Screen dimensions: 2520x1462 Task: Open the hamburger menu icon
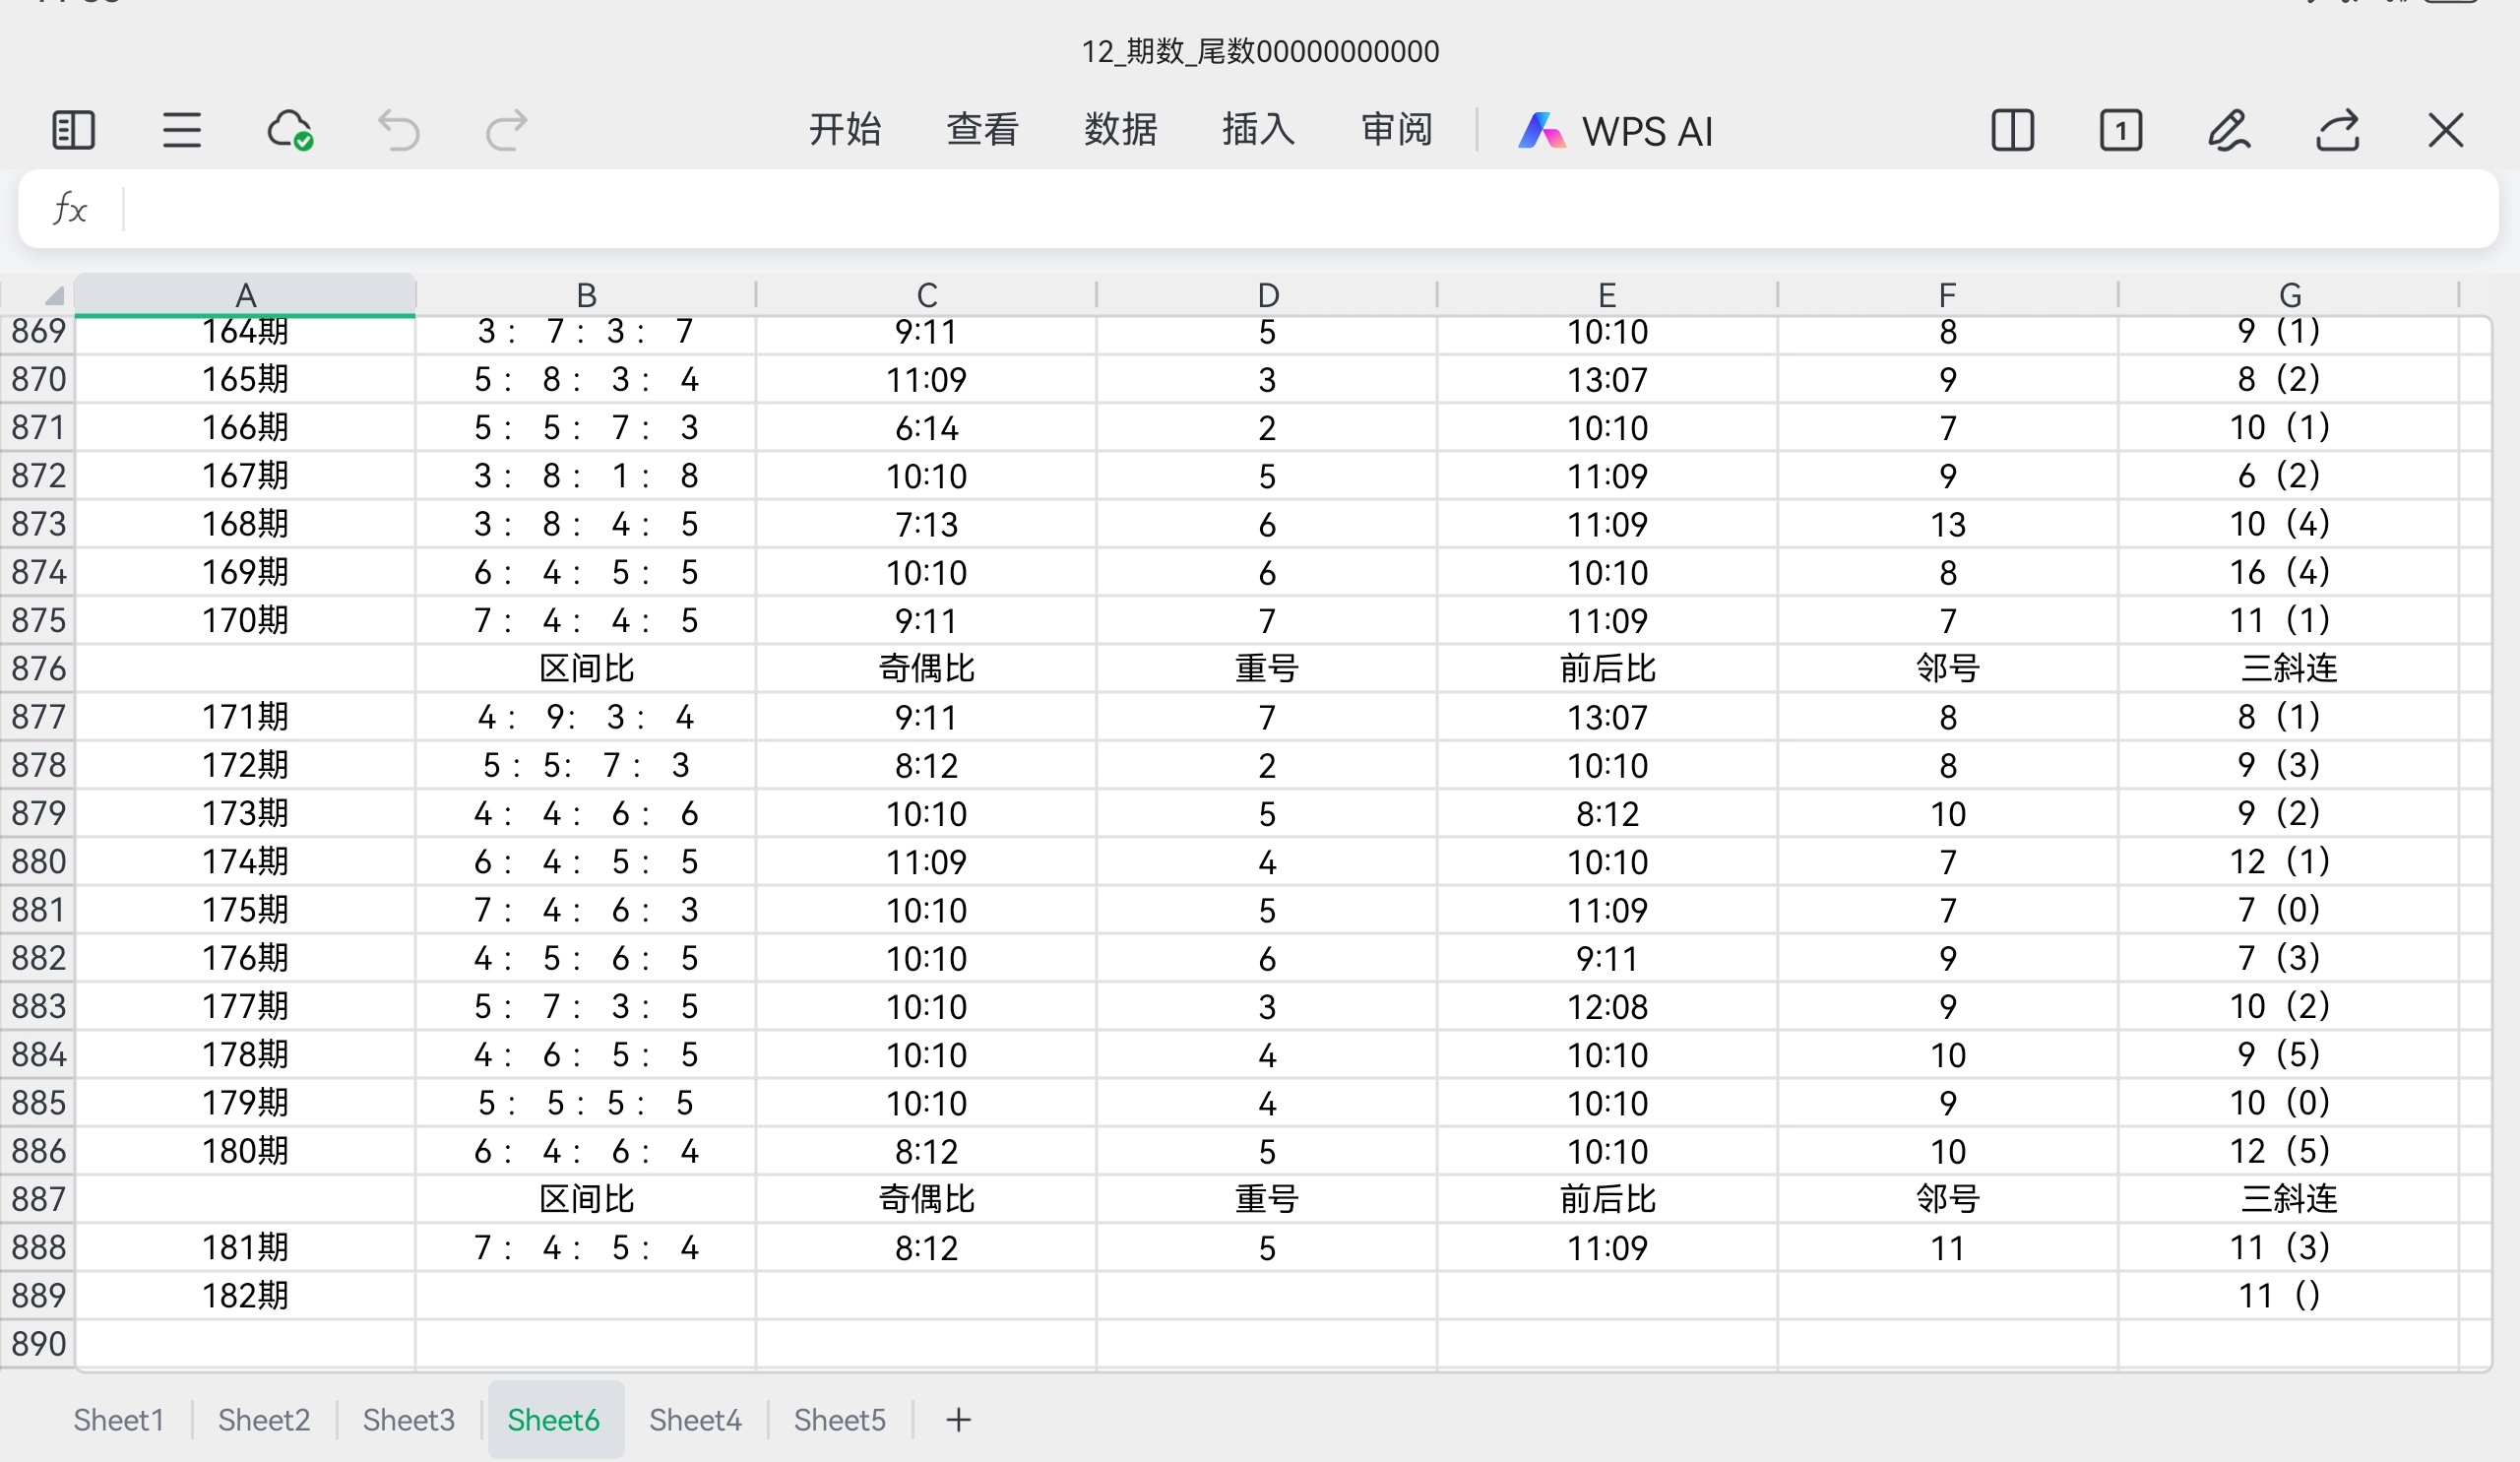click(x=181, y=131)
